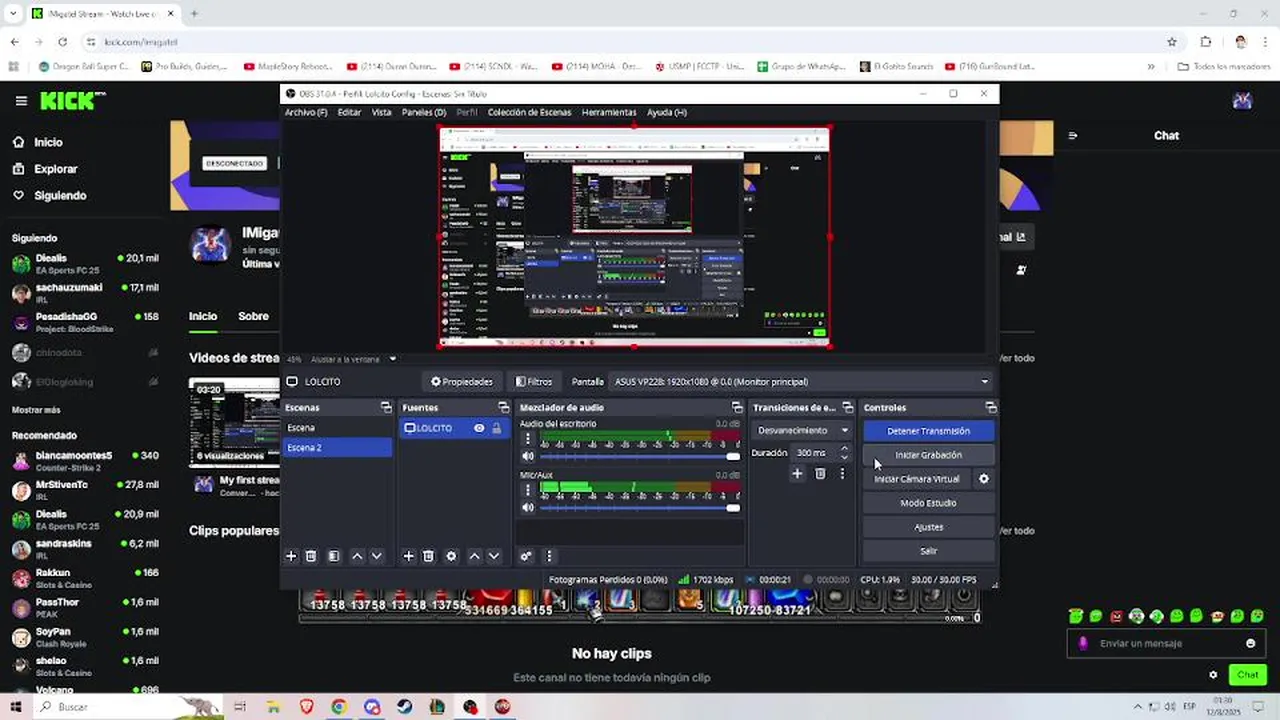
Task: Open virtual camera settings gear
Action: coord(984,479)
